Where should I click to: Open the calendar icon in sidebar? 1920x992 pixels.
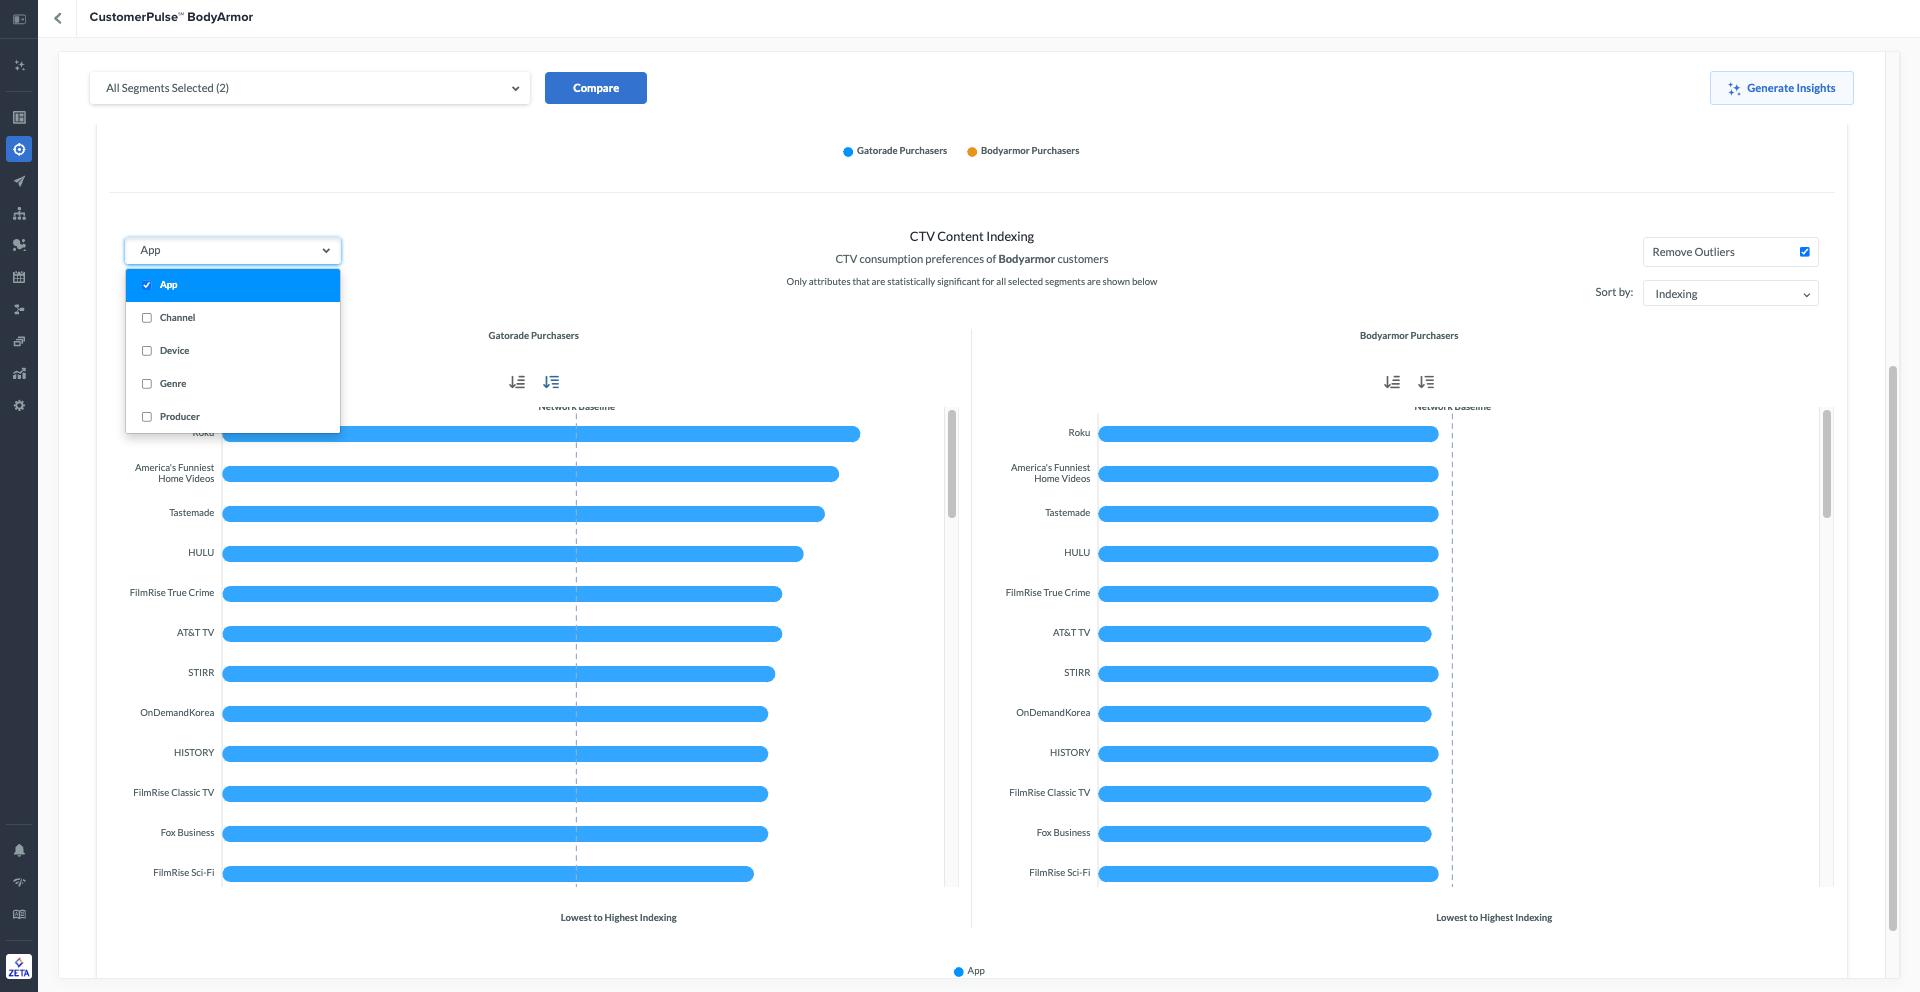[x=19, y=277]
